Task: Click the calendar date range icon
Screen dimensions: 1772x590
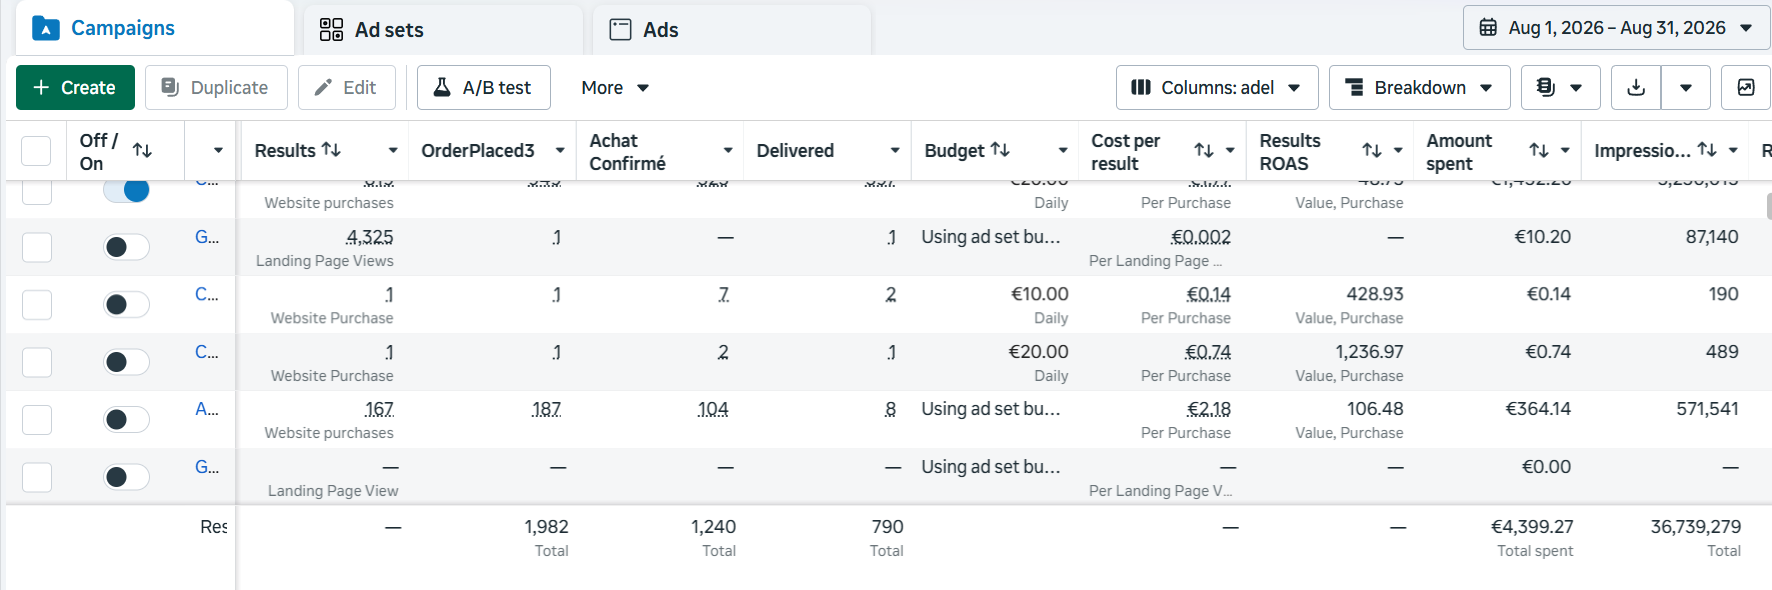Action: [x=1488, y=28]
